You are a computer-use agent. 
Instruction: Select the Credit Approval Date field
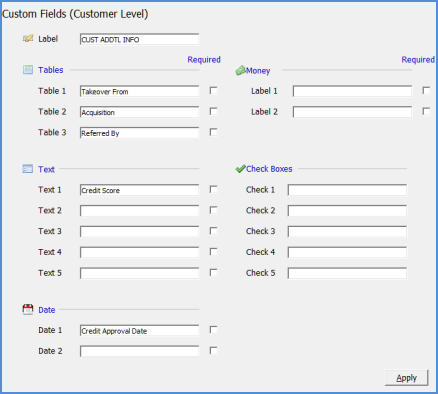pyautogui.click(x=139, y=331)
